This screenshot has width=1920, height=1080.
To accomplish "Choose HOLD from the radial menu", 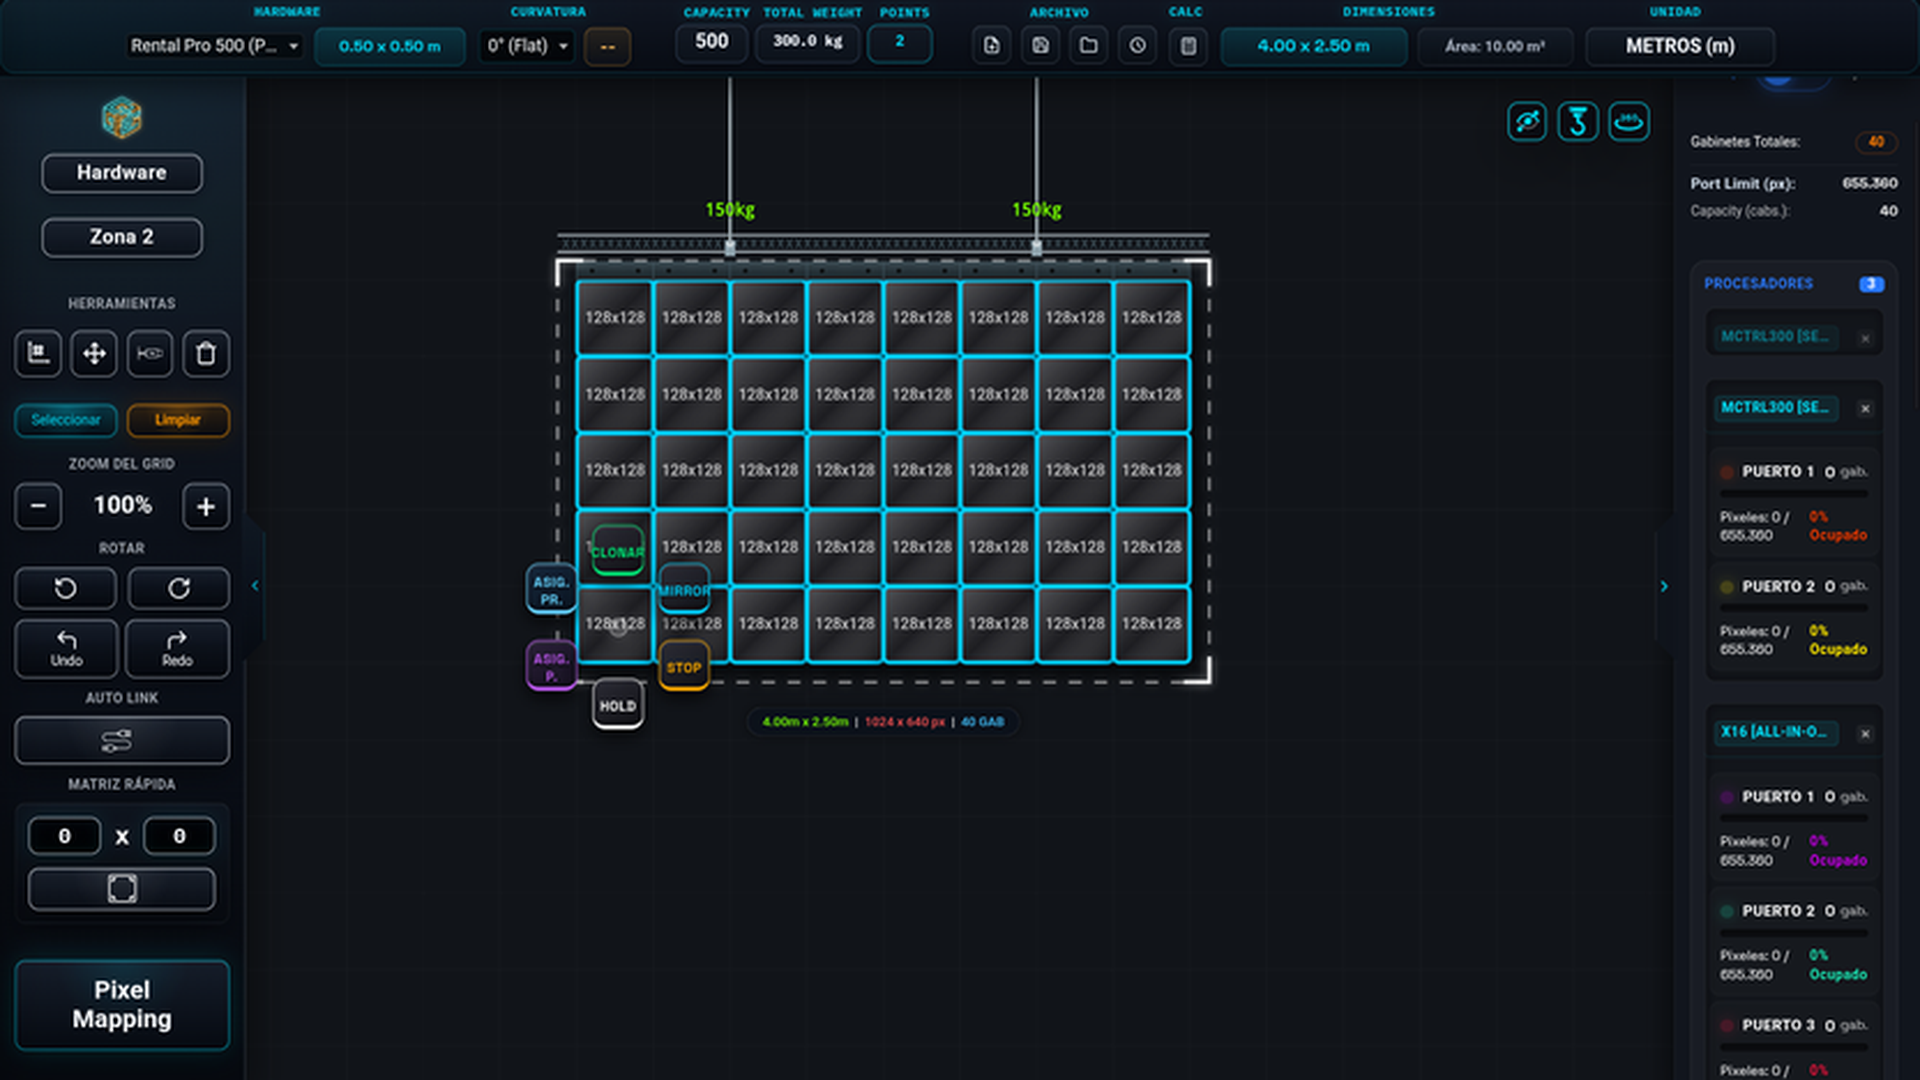I will 618,705.
